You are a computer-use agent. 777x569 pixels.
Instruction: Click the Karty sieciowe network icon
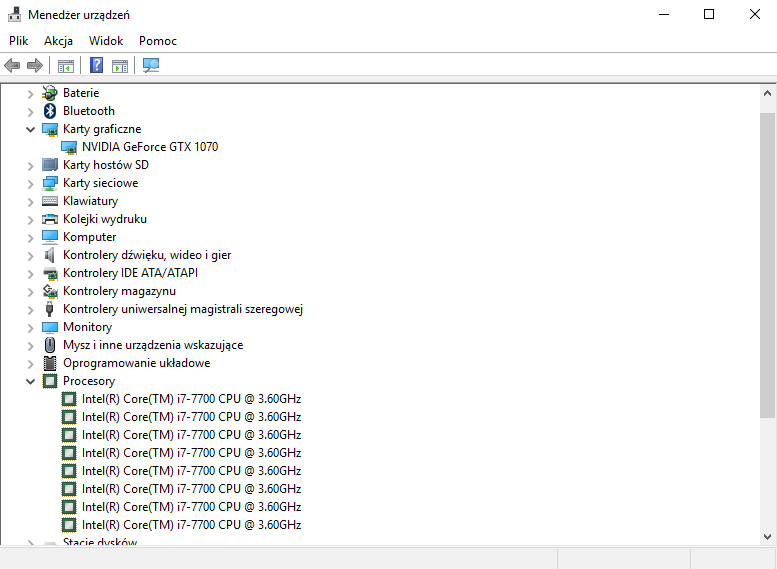coord(50,183)
